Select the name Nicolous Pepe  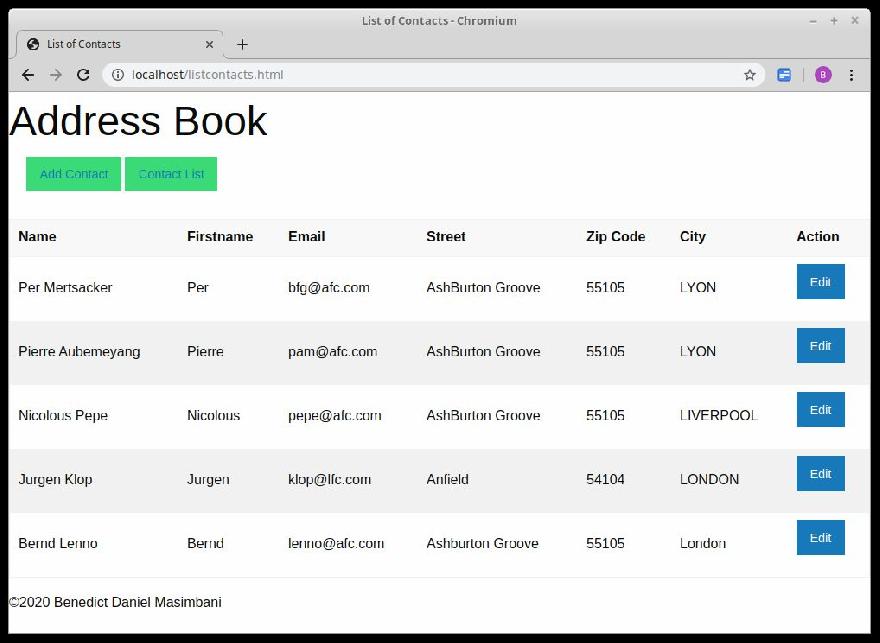click(x=63, y=415)
